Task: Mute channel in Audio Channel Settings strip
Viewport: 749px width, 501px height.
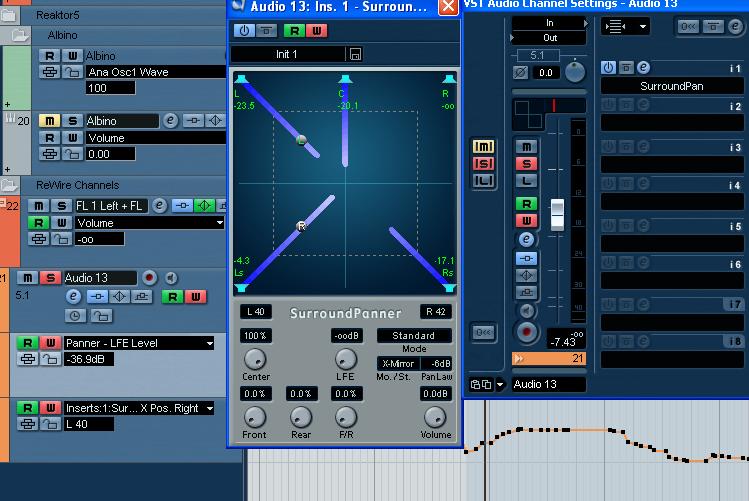Action: 526,147
